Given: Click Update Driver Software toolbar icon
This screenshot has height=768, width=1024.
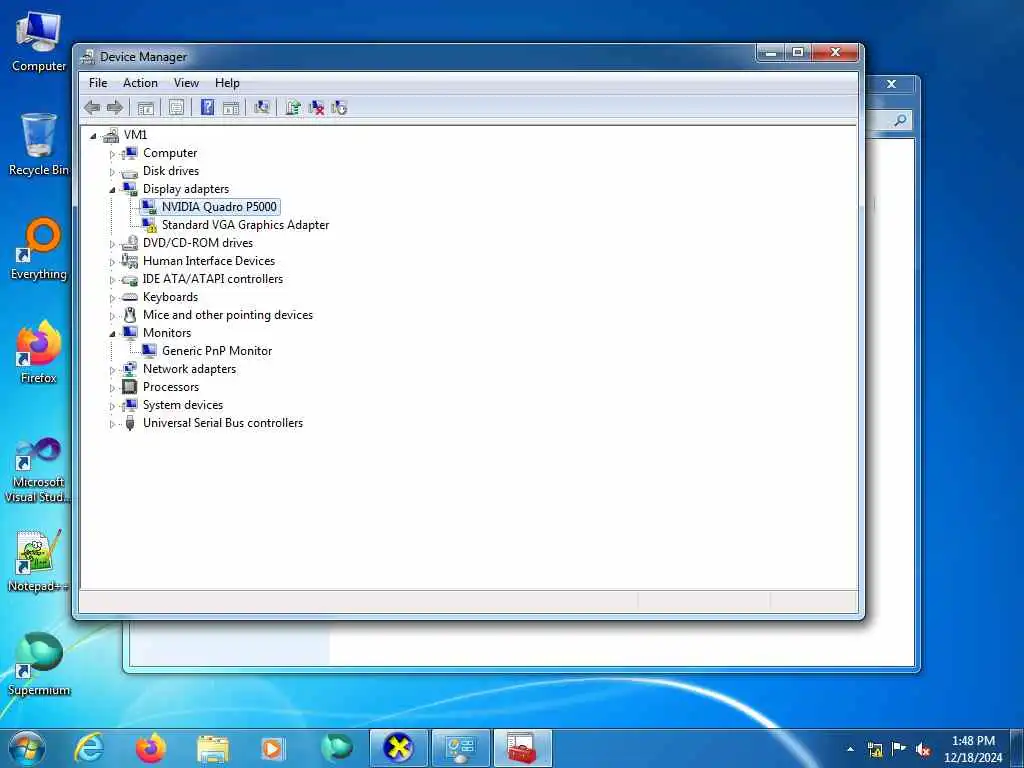Looking at the screenshot, I should [x=293, y=107].
